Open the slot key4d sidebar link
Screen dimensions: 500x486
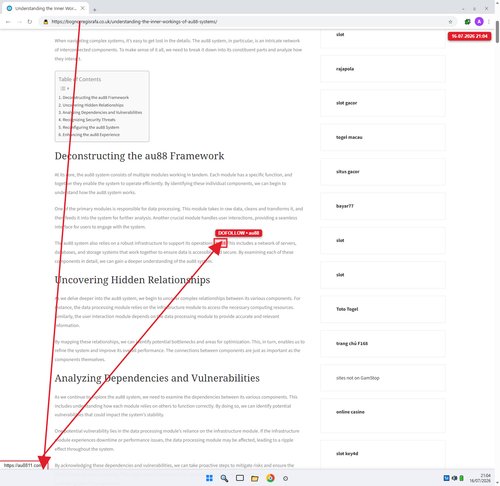347,453
